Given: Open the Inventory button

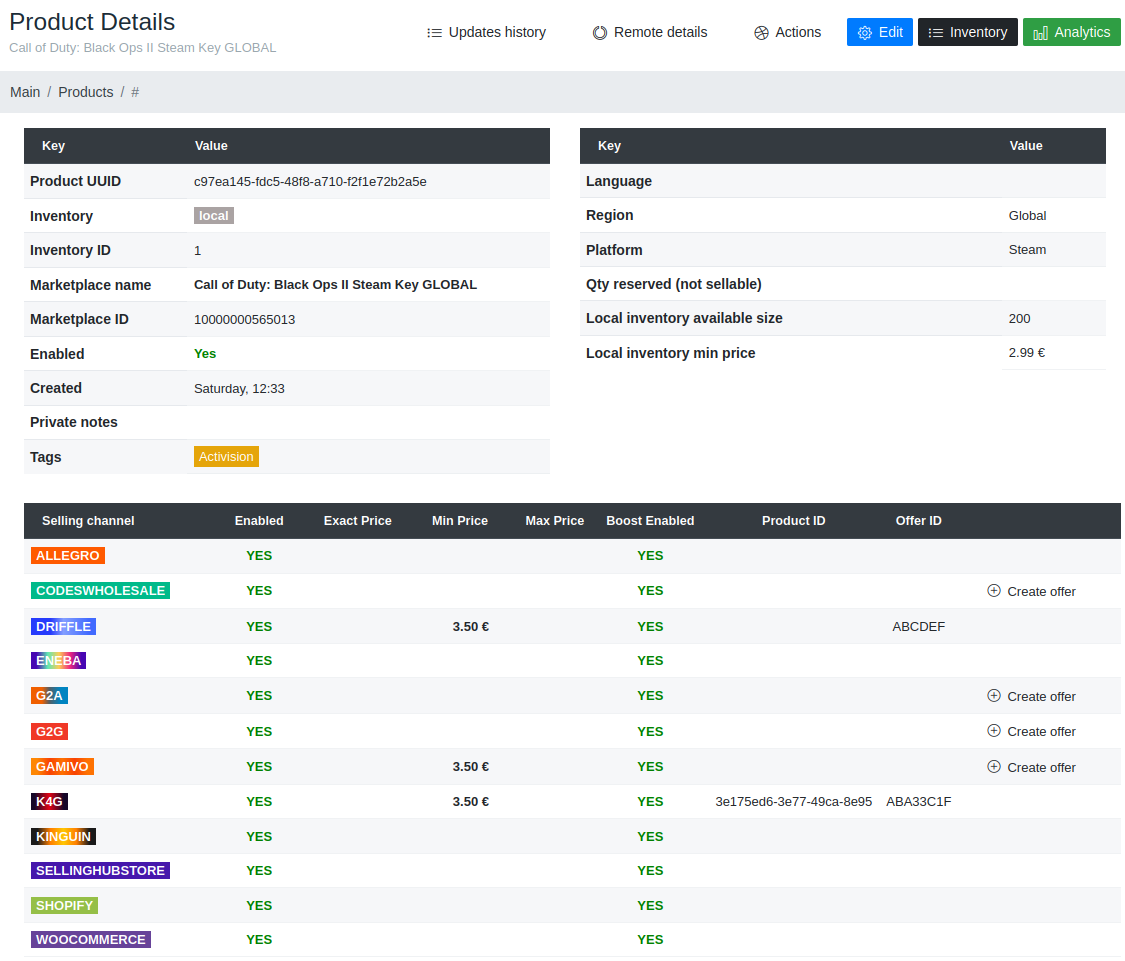Looking at the screenshot, I should point(967,32).
